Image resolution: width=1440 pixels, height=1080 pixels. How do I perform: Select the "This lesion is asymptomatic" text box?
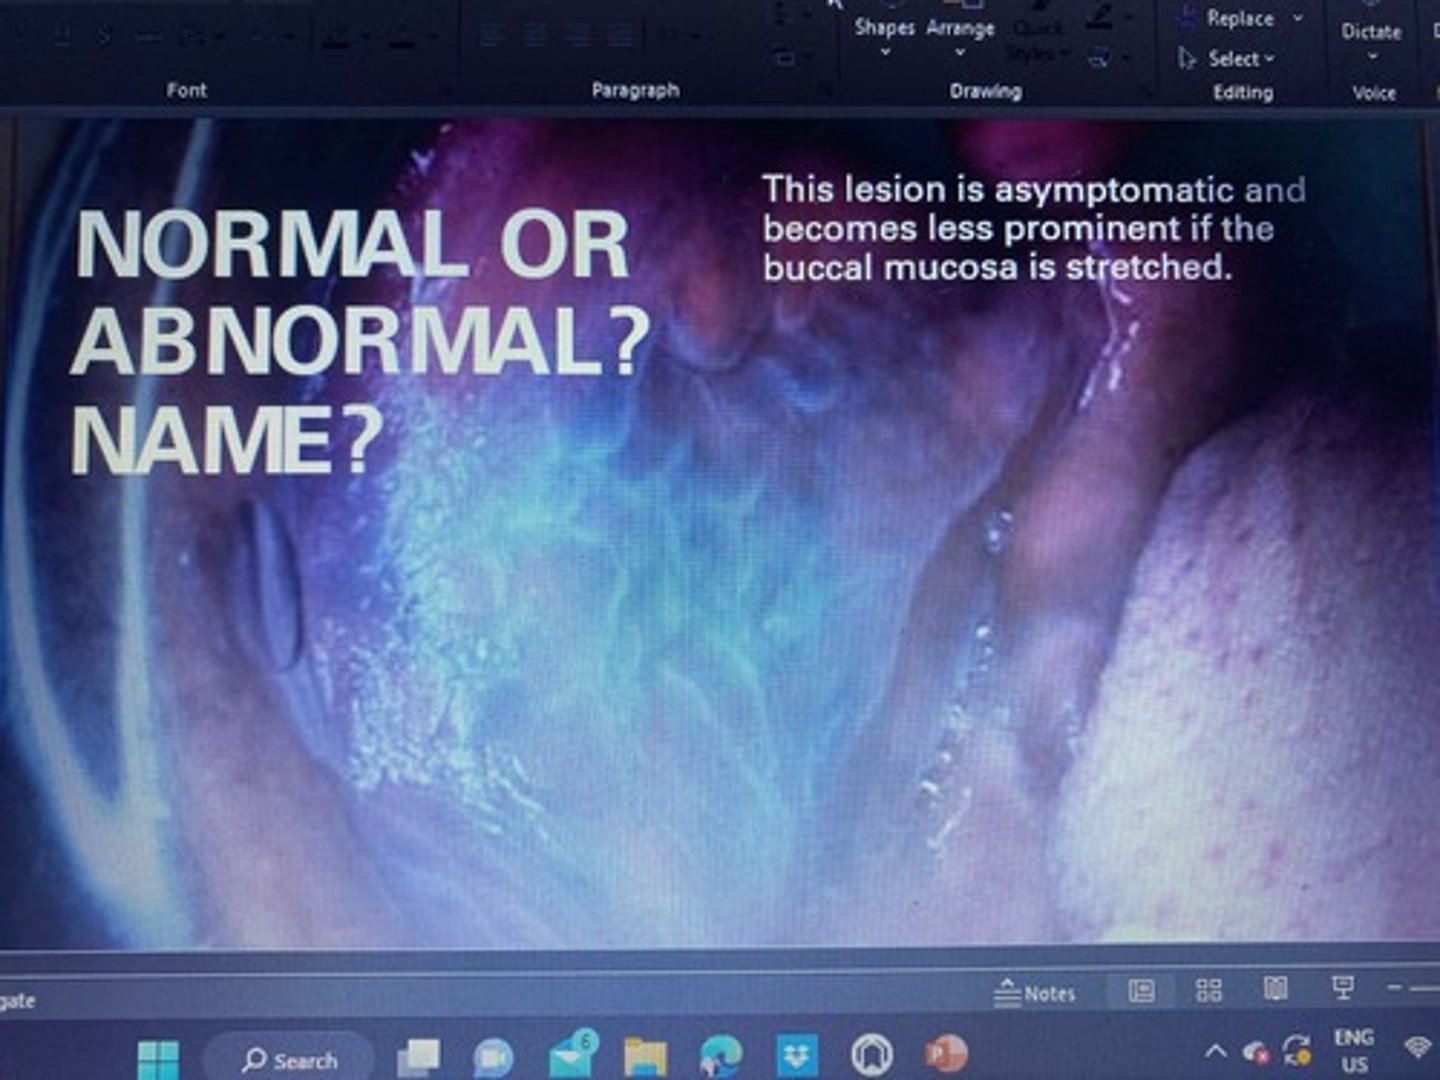1034,228
